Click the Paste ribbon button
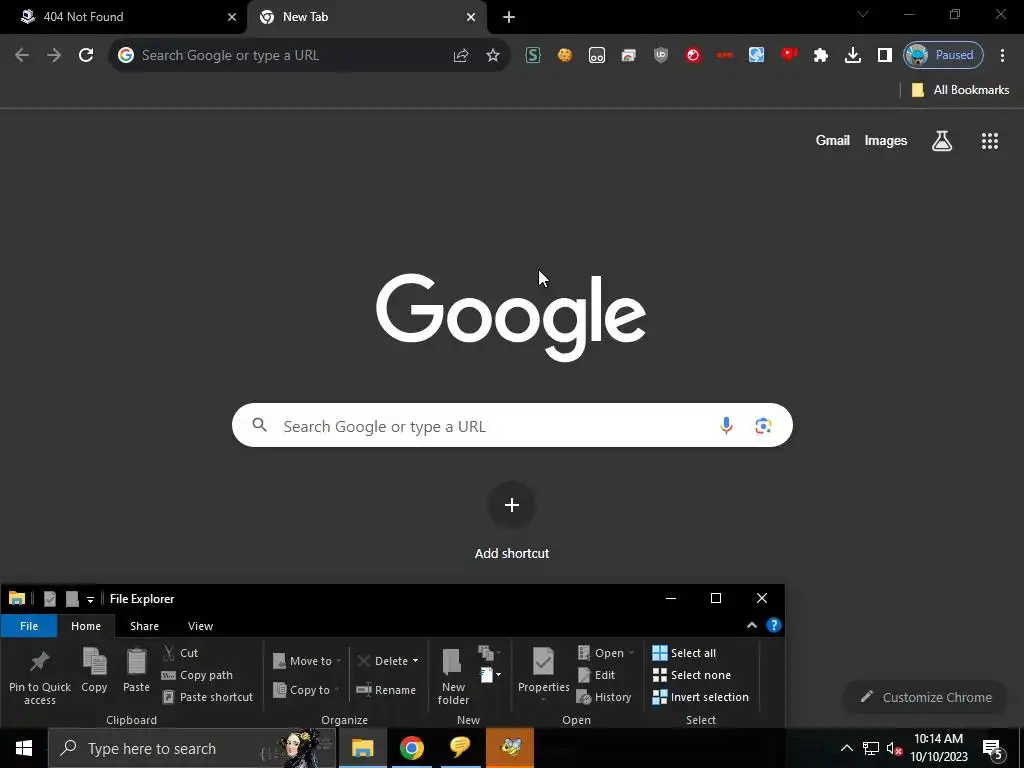Image resolution: width=1024 pixels, height=768 pixels. pos(136,670)
